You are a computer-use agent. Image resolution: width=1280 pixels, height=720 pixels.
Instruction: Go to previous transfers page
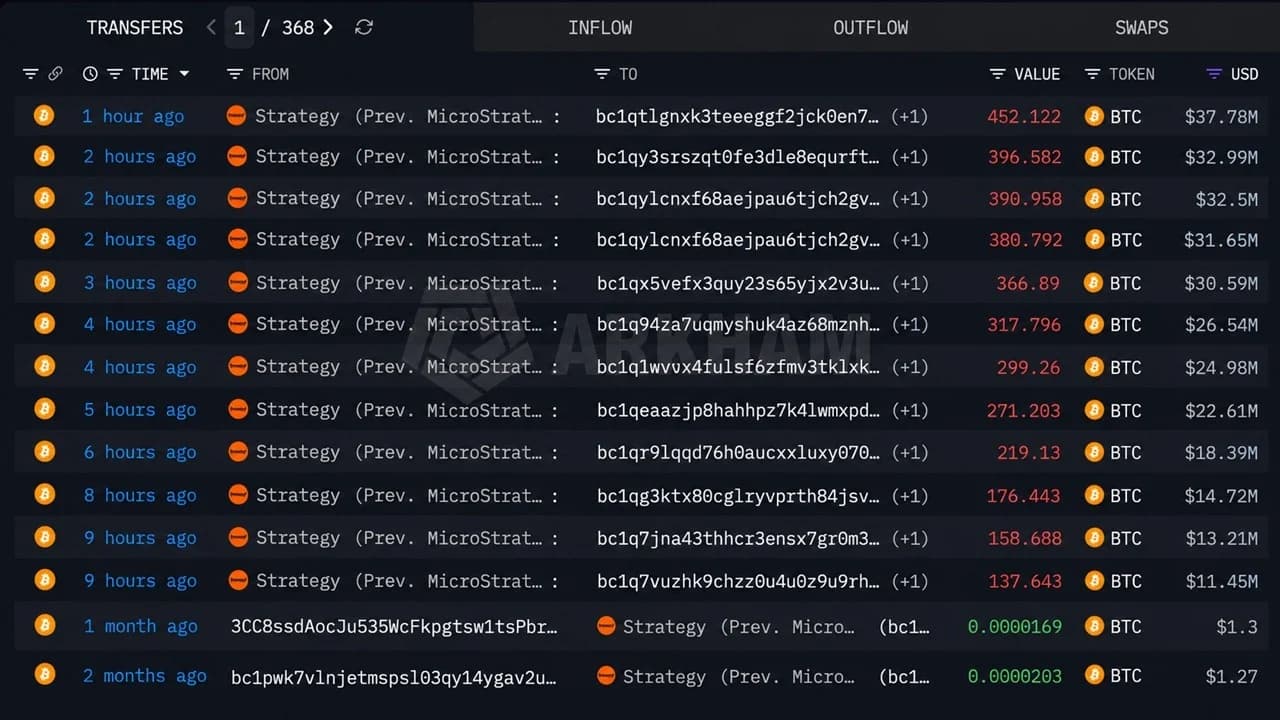point(211,28)
